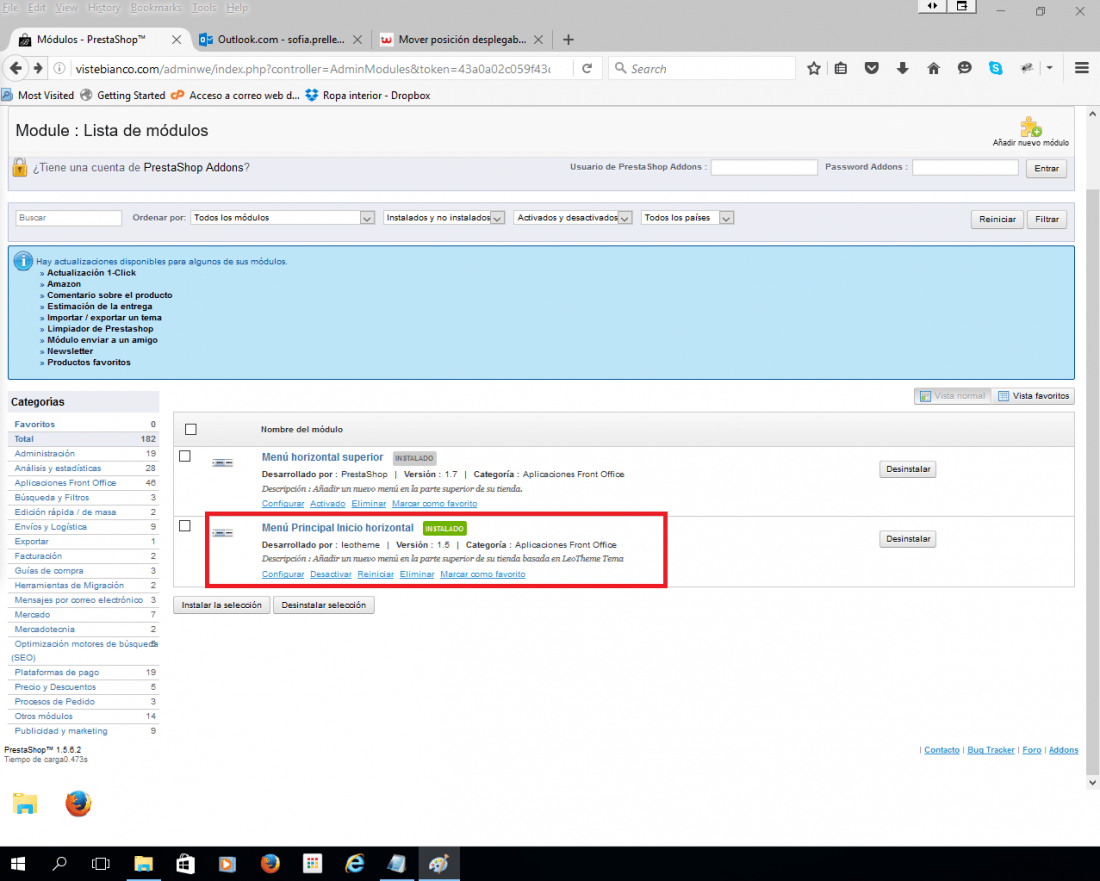The image size is (1100, 881).
Task: Click the Añadir nuevo módulo puzzle icon
Action: pos(1031,127)
